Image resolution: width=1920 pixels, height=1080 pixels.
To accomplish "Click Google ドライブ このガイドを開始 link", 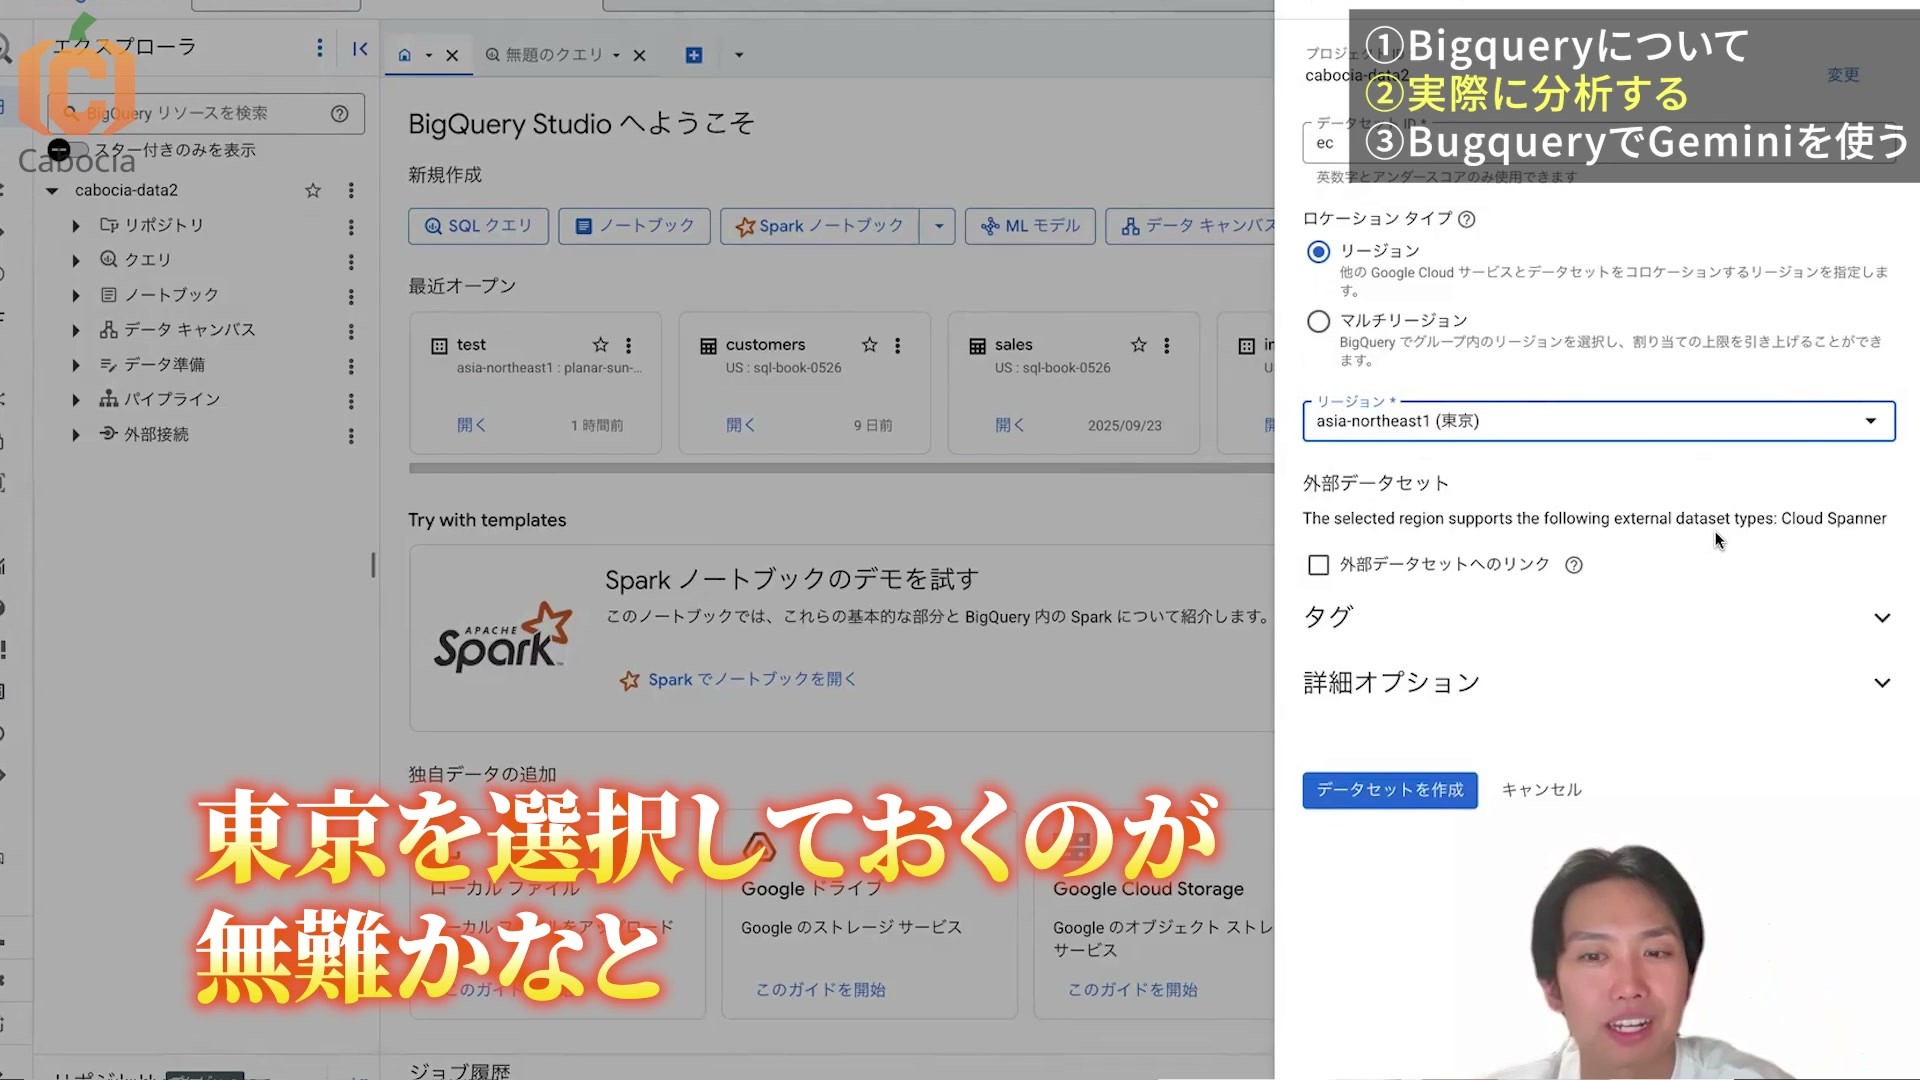I will tap(820, 989).
